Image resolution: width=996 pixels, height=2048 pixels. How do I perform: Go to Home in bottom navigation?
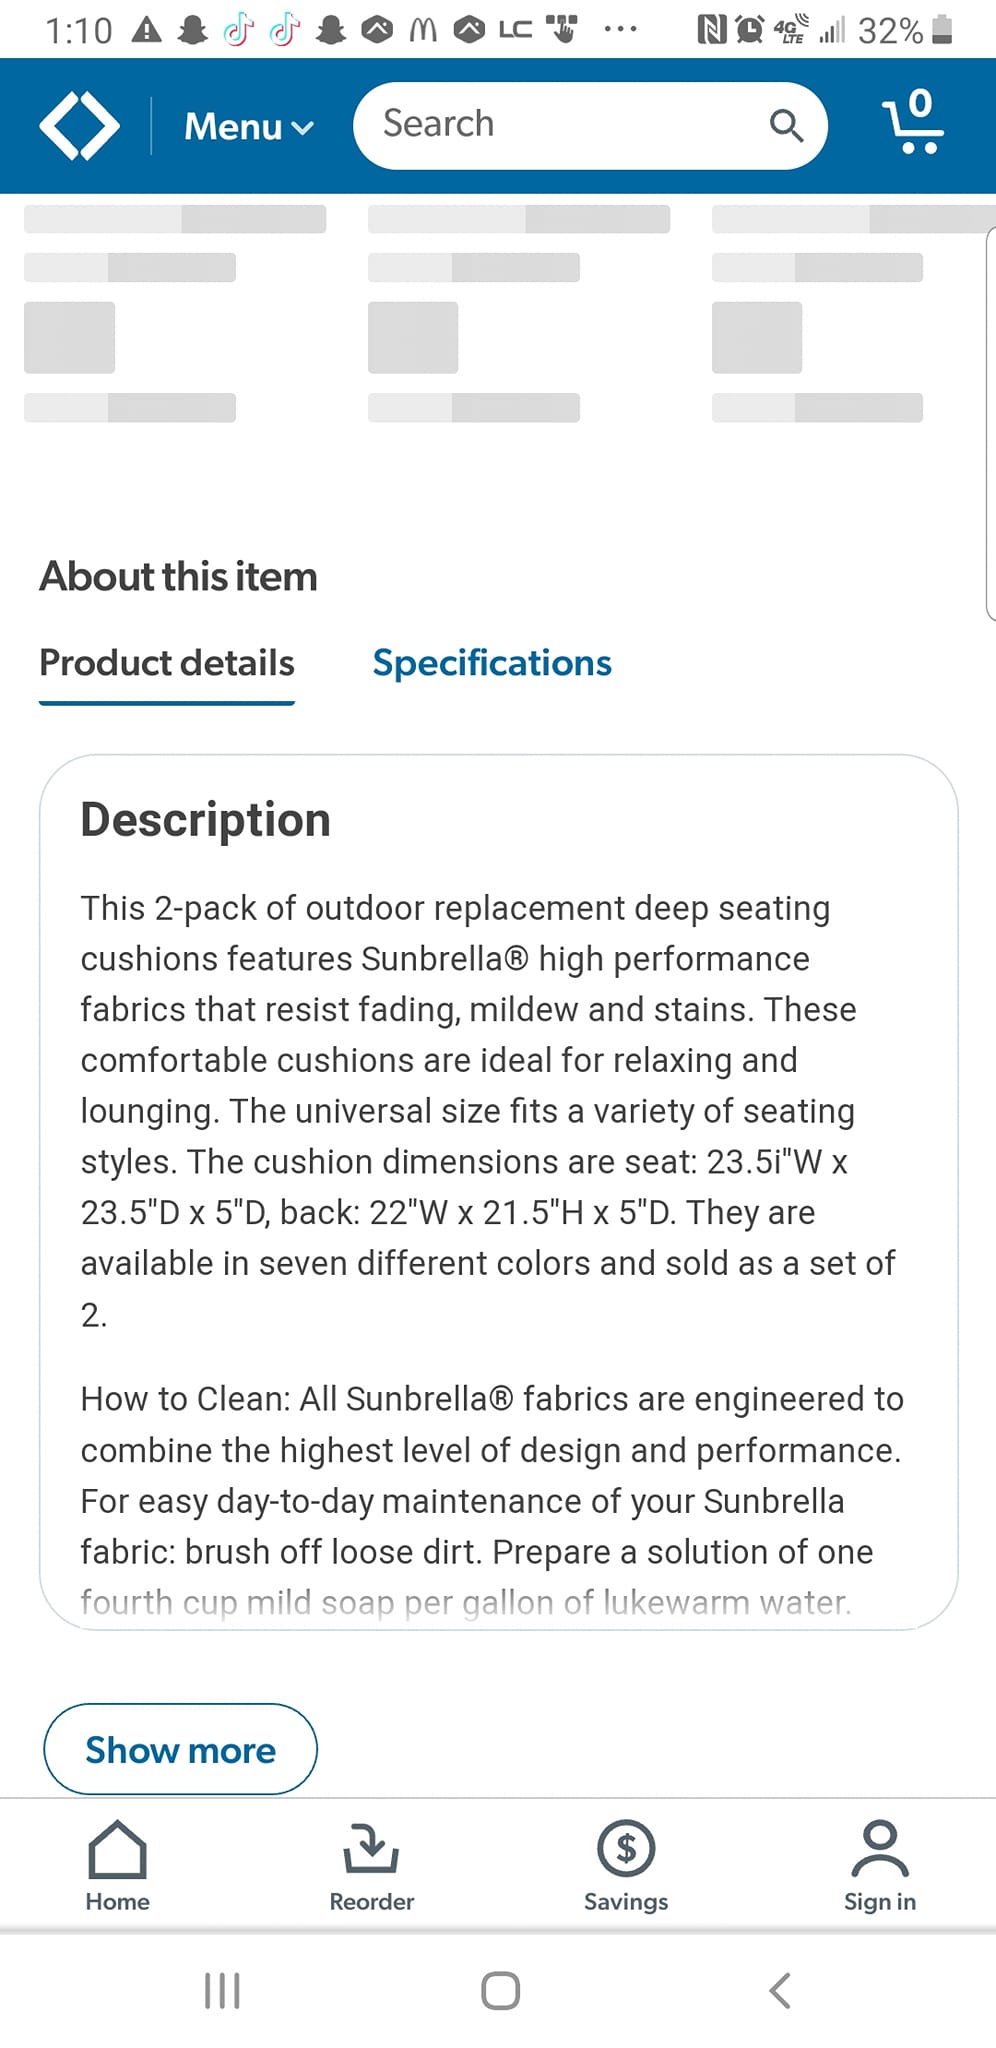[x=117, y=1864]
